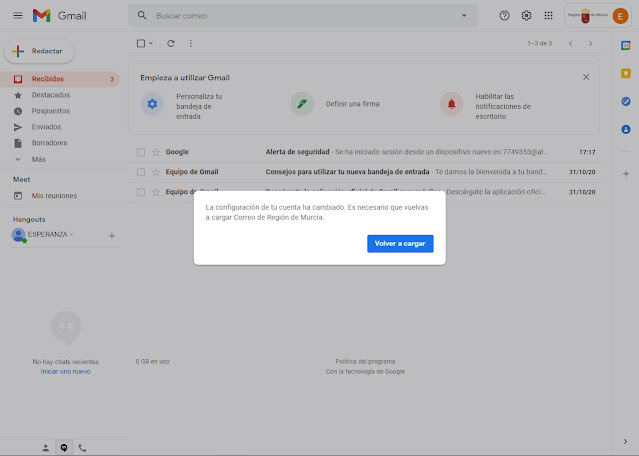The image size is (639, 456).
Task: Get add-ons plus icon
Action: [626, 174]
